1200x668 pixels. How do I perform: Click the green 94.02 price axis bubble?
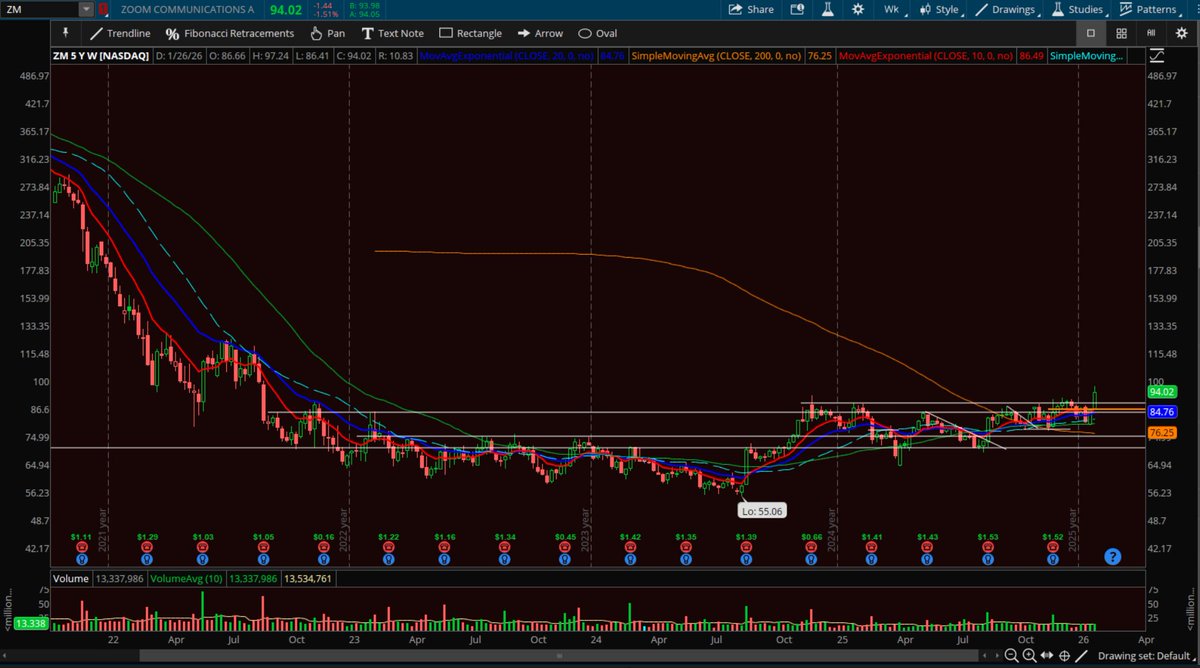pos(1161,392)
